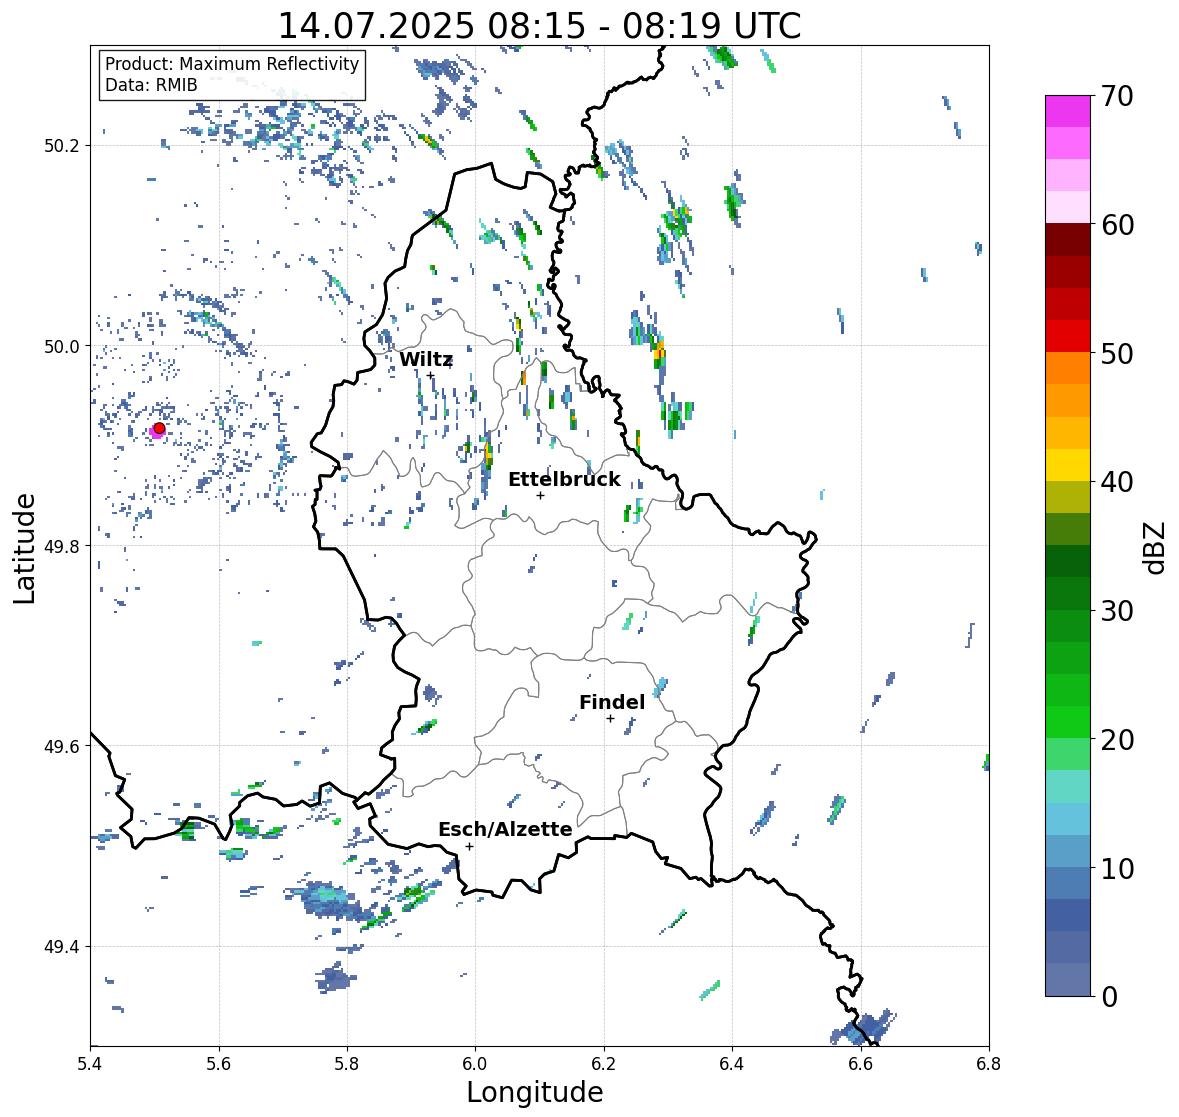Click the plus marker under Wiltz label

click(x=430, y=375)
